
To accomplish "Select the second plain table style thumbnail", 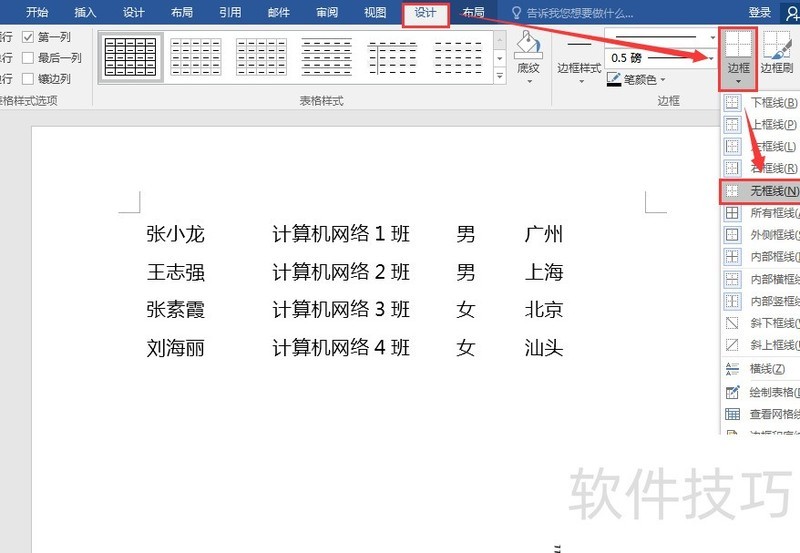I will 196,57.
